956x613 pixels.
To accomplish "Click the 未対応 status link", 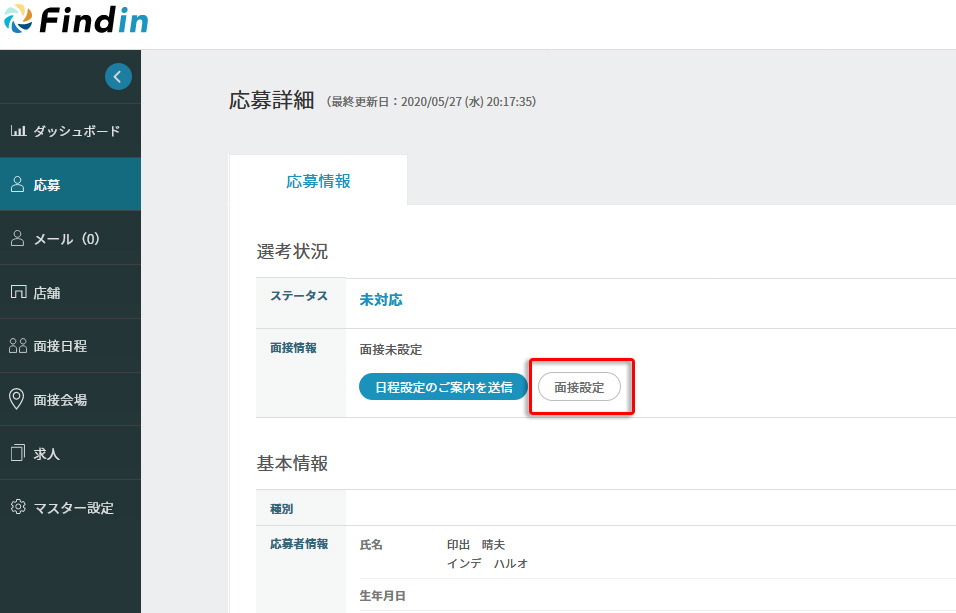I will click(381, 300).
